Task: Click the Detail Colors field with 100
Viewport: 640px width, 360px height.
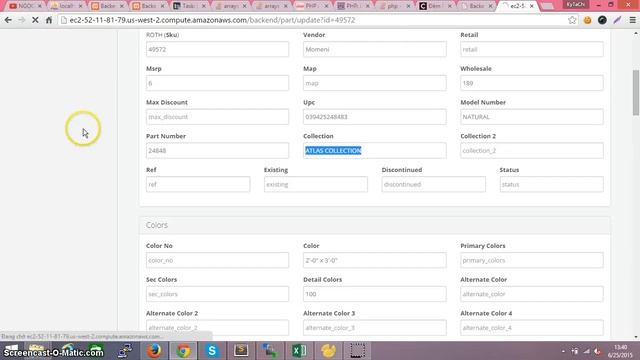Action: [x=374, y=294]
